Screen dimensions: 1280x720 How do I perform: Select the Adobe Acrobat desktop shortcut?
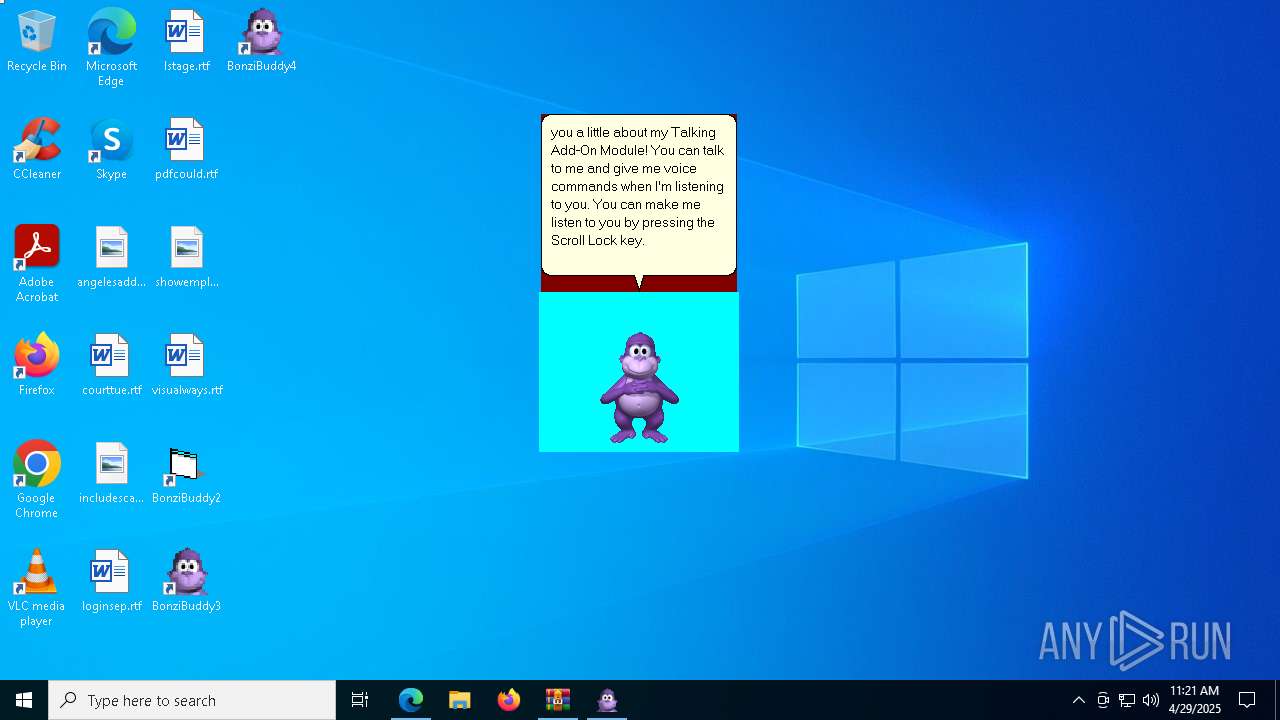click(37, 264)
